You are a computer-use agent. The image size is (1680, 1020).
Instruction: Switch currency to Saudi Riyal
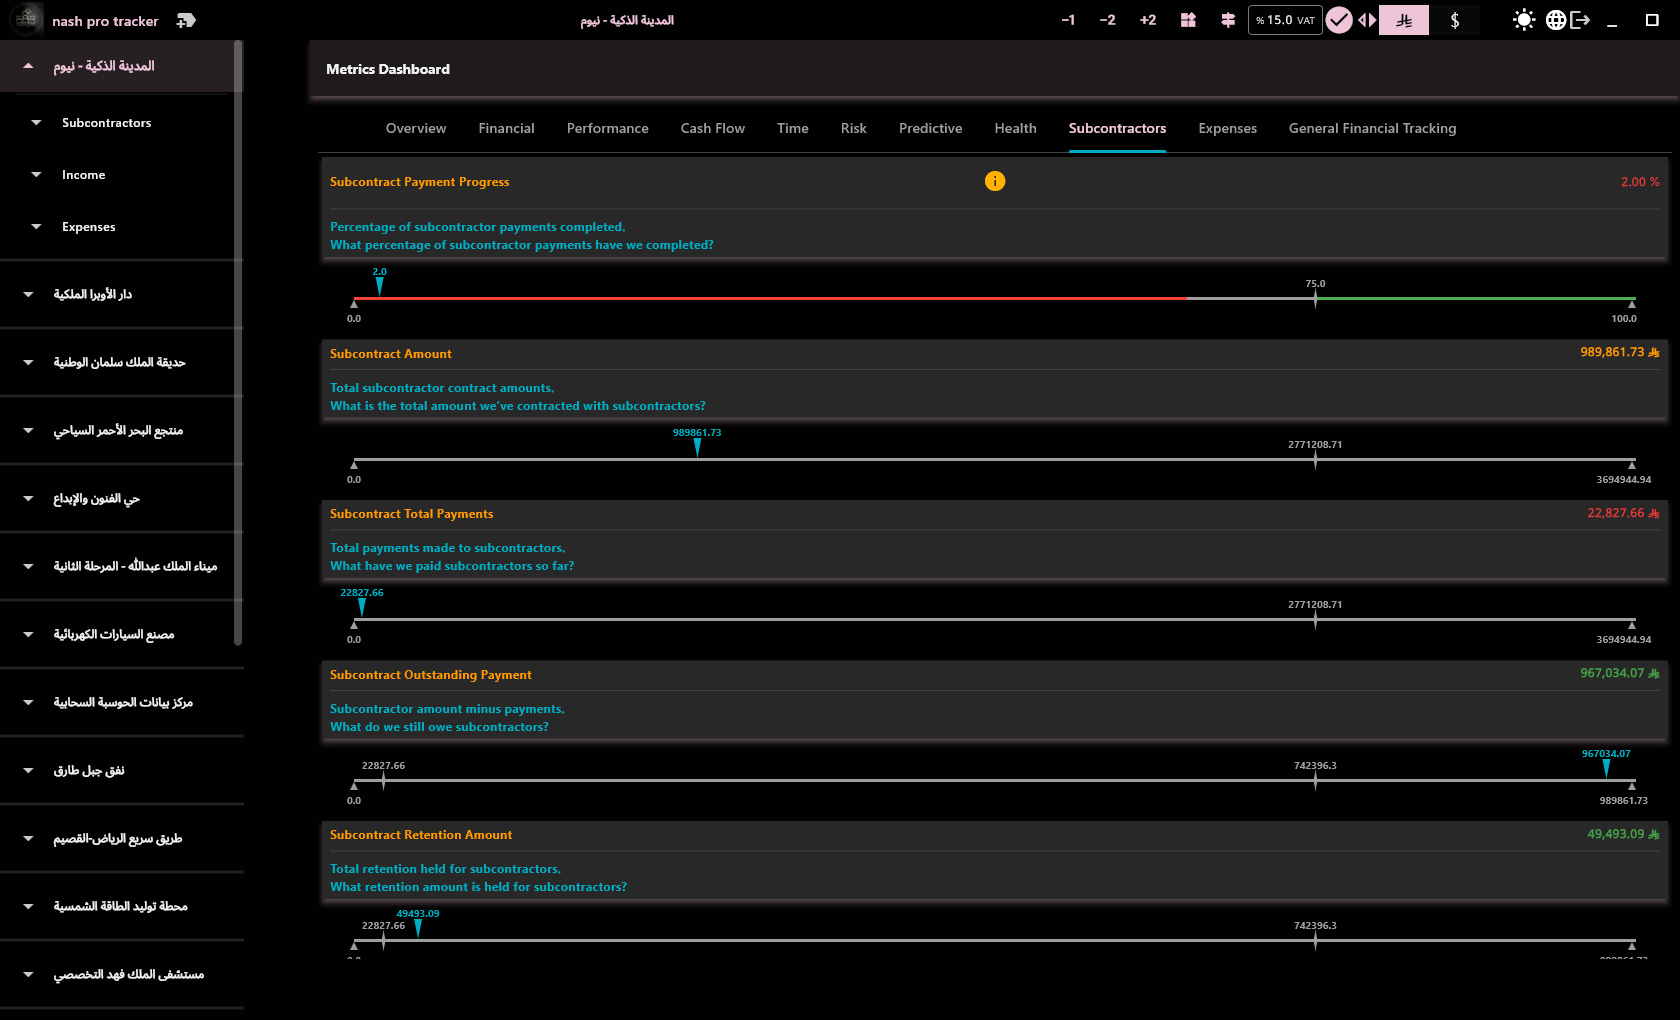click(x=1404, y=20)
